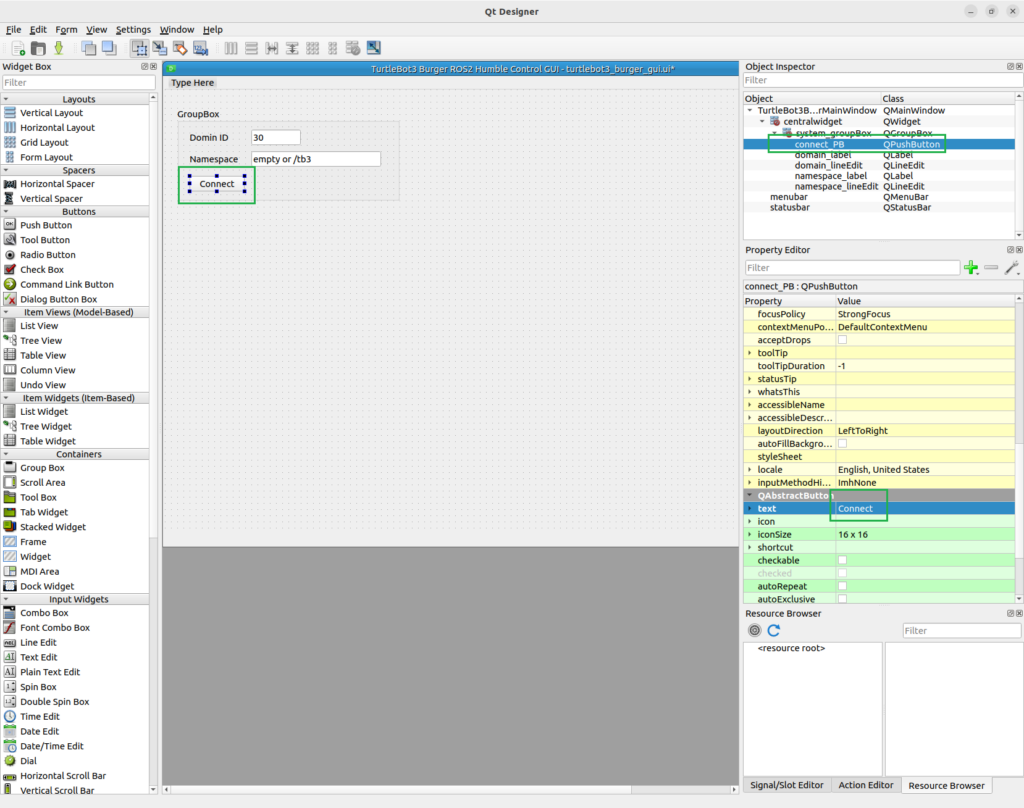Float the Widget Box panel icon
1024x808 pixels.
tap(144, 67)
